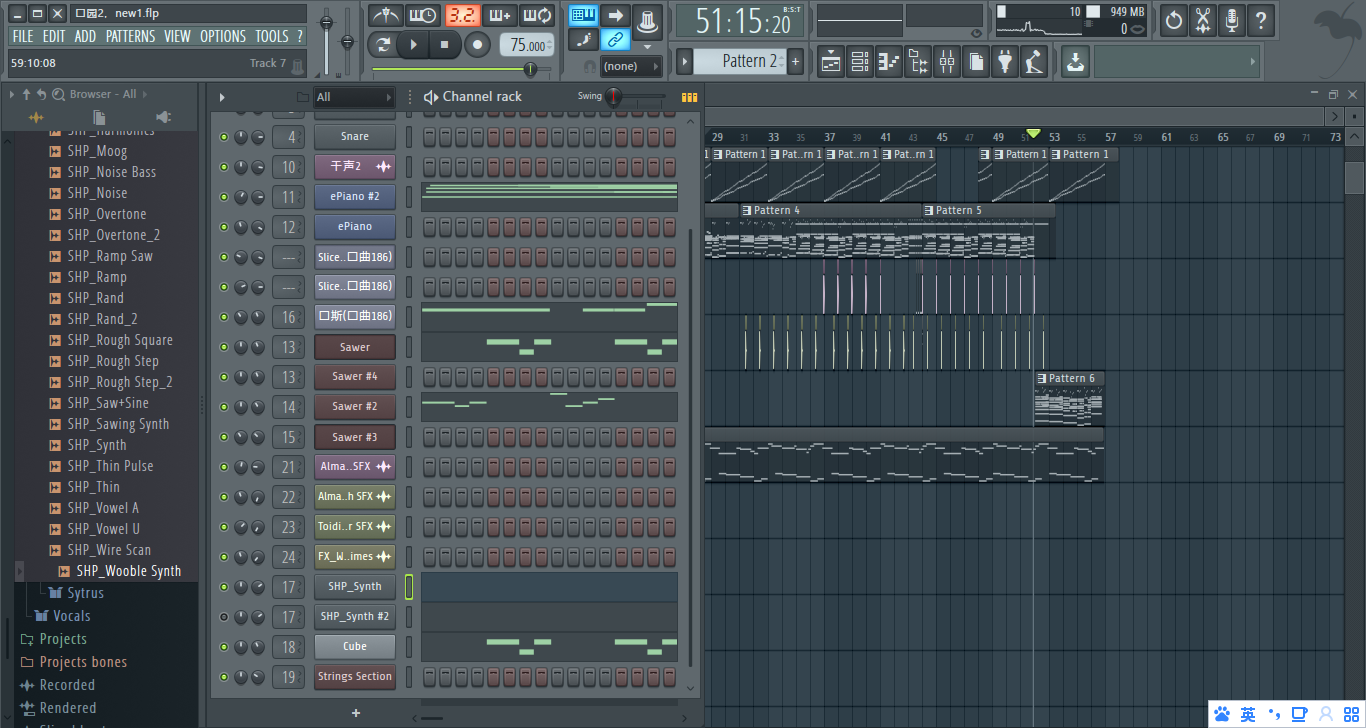Image resolution: width=1366 pixels, height=728 pixels.
Task: Toggle mute LED of Cube channel
Action: point(224,647)
